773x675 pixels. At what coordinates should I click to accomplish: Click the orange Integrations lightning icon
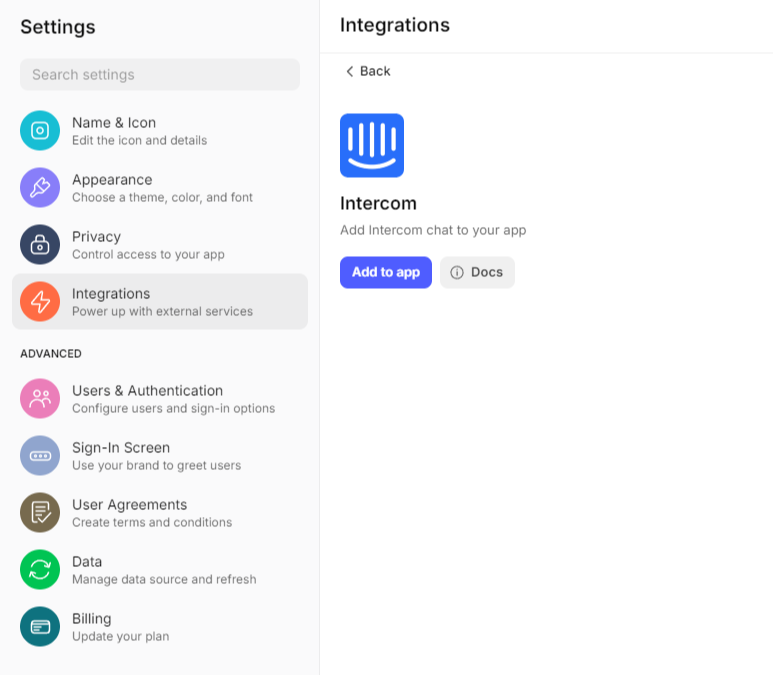click(40, 302)
